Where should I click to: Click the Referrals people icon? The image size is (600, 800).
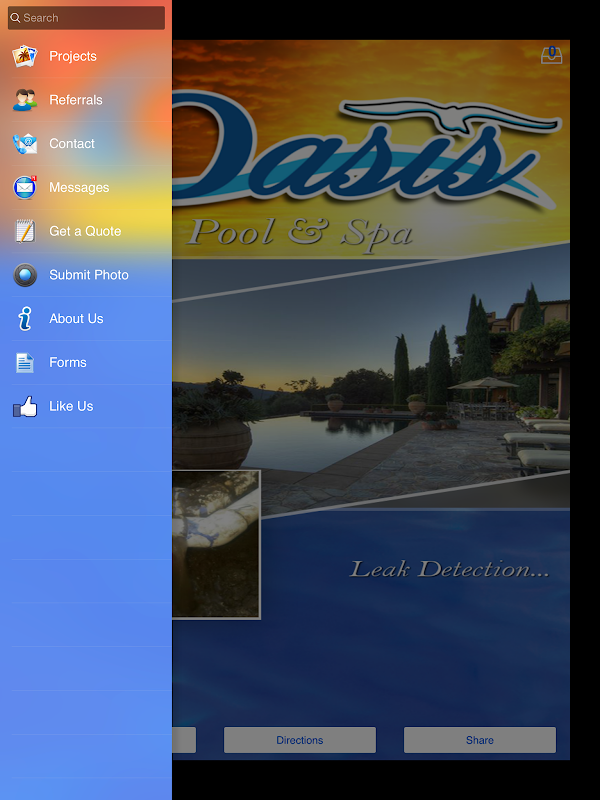pos(24,100)
